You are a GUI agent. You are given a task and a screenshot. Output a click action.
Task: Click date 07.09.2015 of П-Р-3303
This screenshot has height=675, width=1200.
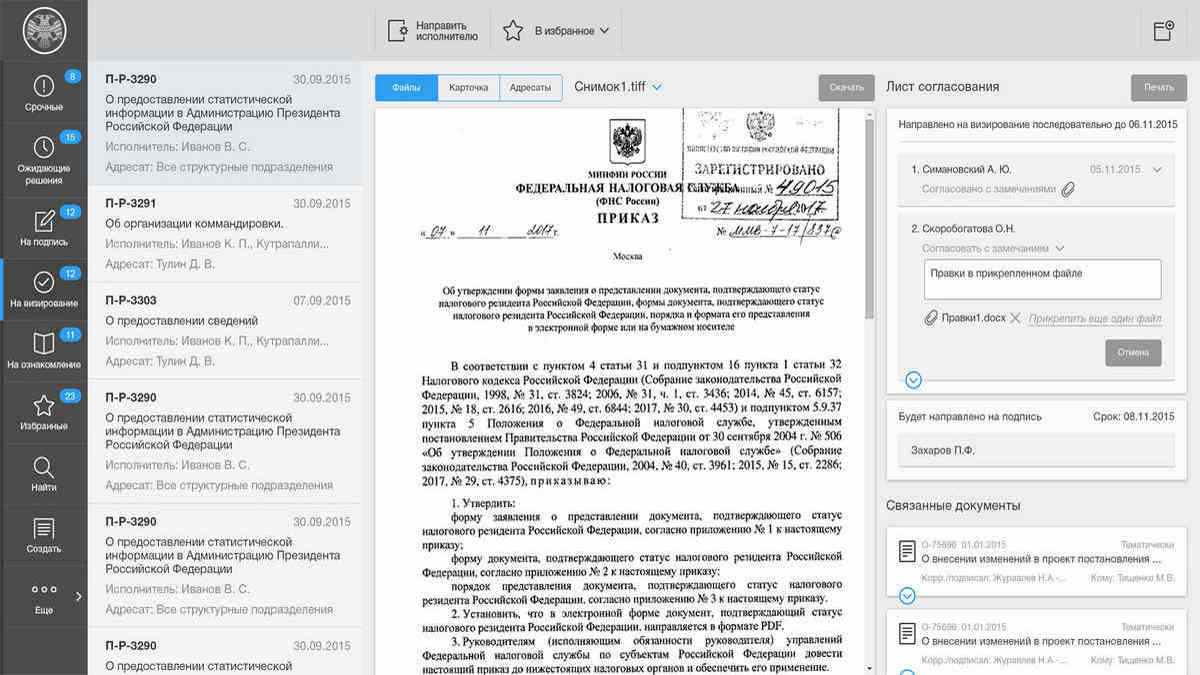pyautogui.click(x=322, y=300)
